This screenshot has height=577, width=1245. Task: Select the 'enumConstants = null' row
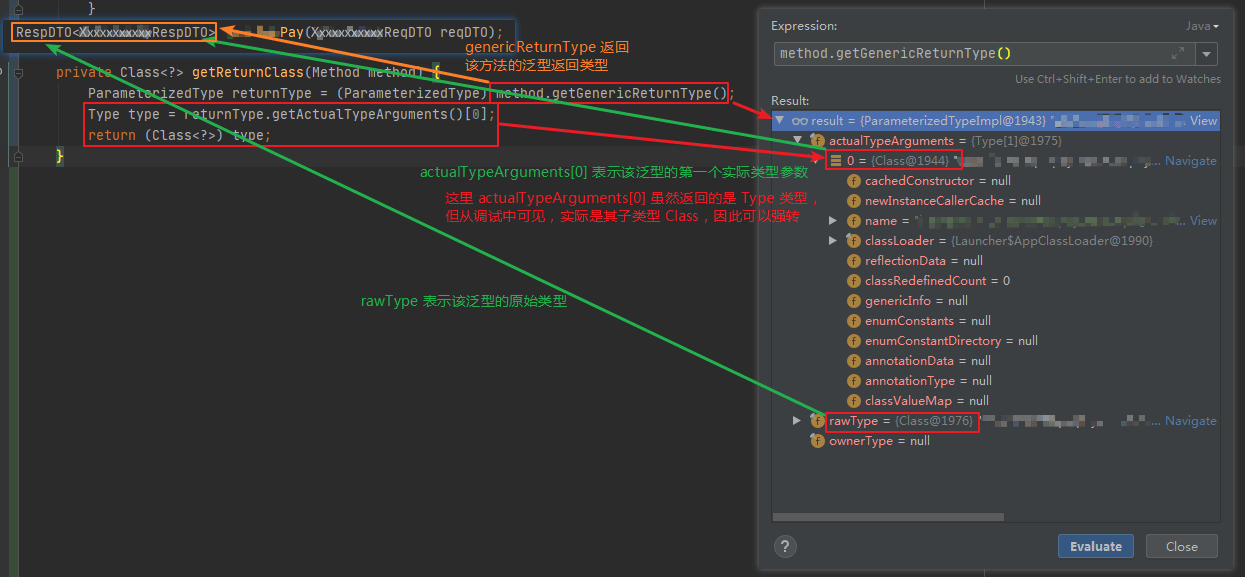(x=996, y=321)
